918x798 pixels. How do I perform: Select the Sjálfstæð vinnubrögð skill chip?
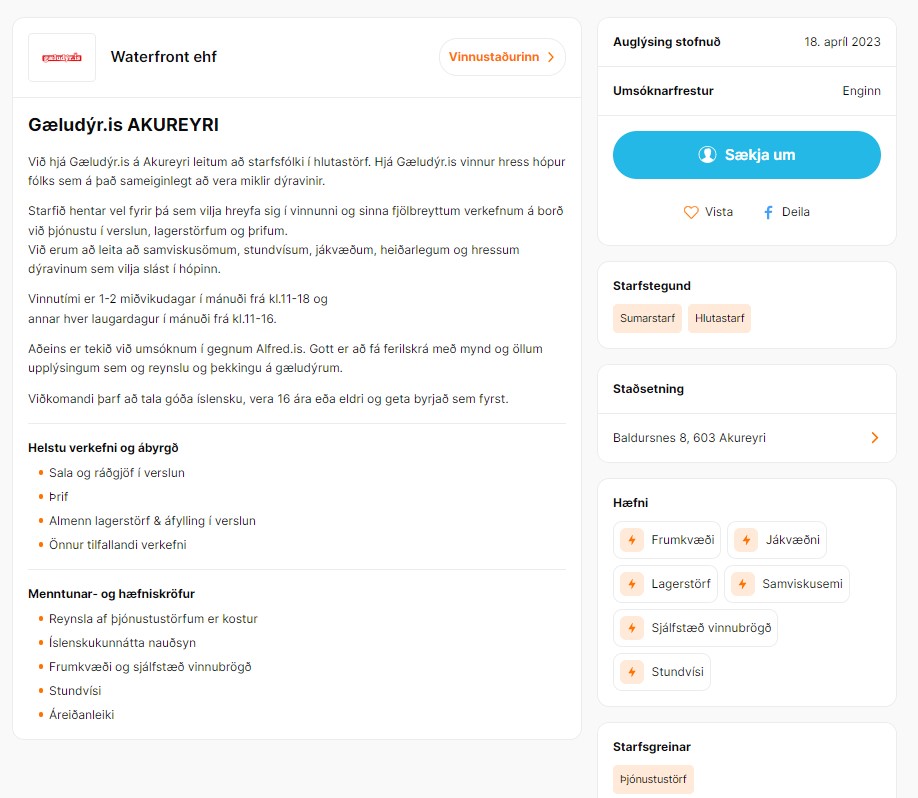[x=696, y=628]
